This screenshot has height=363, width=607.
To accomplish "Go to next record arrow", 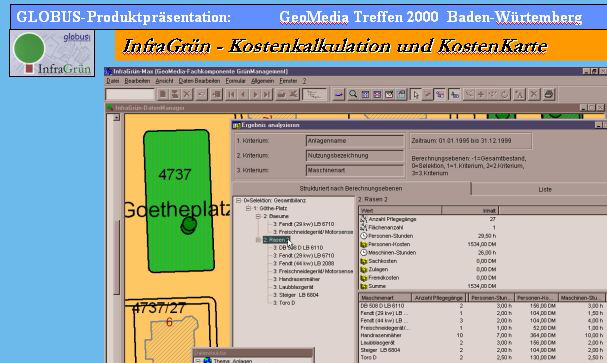I will 255,94.
